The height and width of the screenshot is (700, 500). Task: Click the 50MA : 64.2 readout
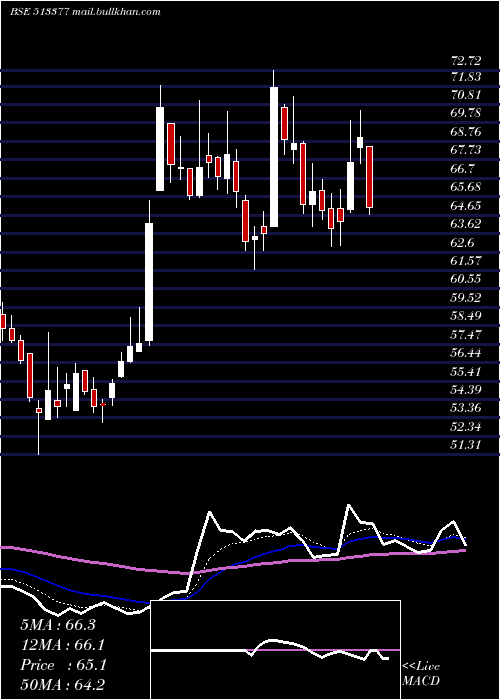coord(62,684)
